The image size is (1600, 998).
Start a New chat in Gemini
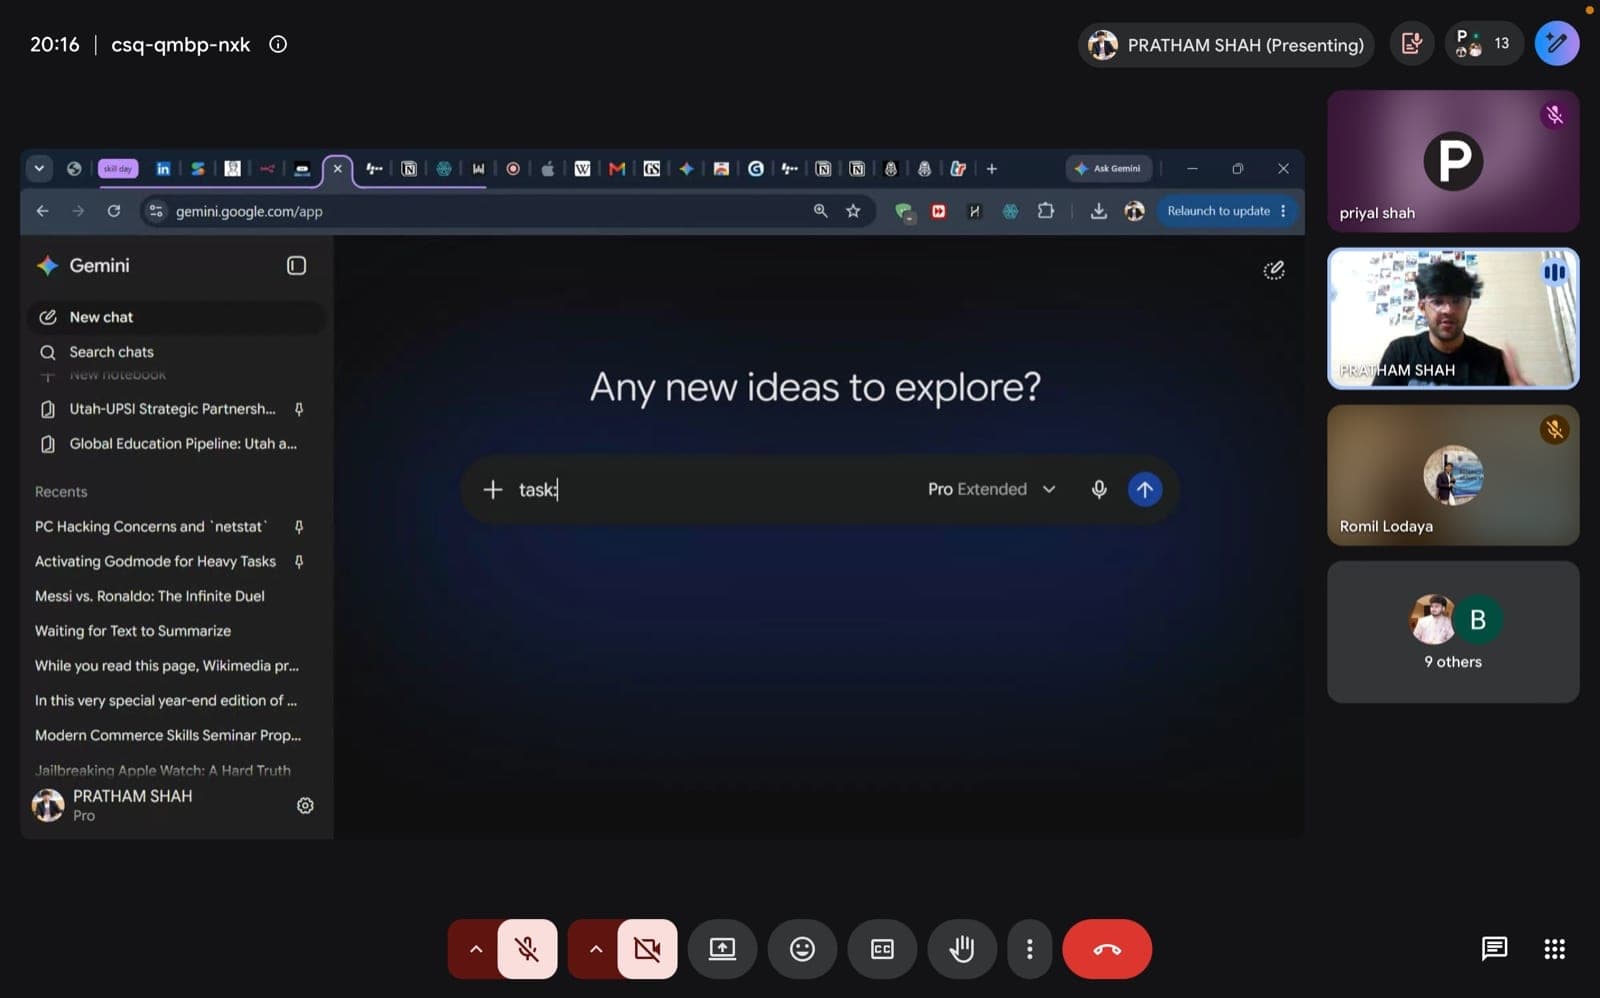(x=176, y=317)
